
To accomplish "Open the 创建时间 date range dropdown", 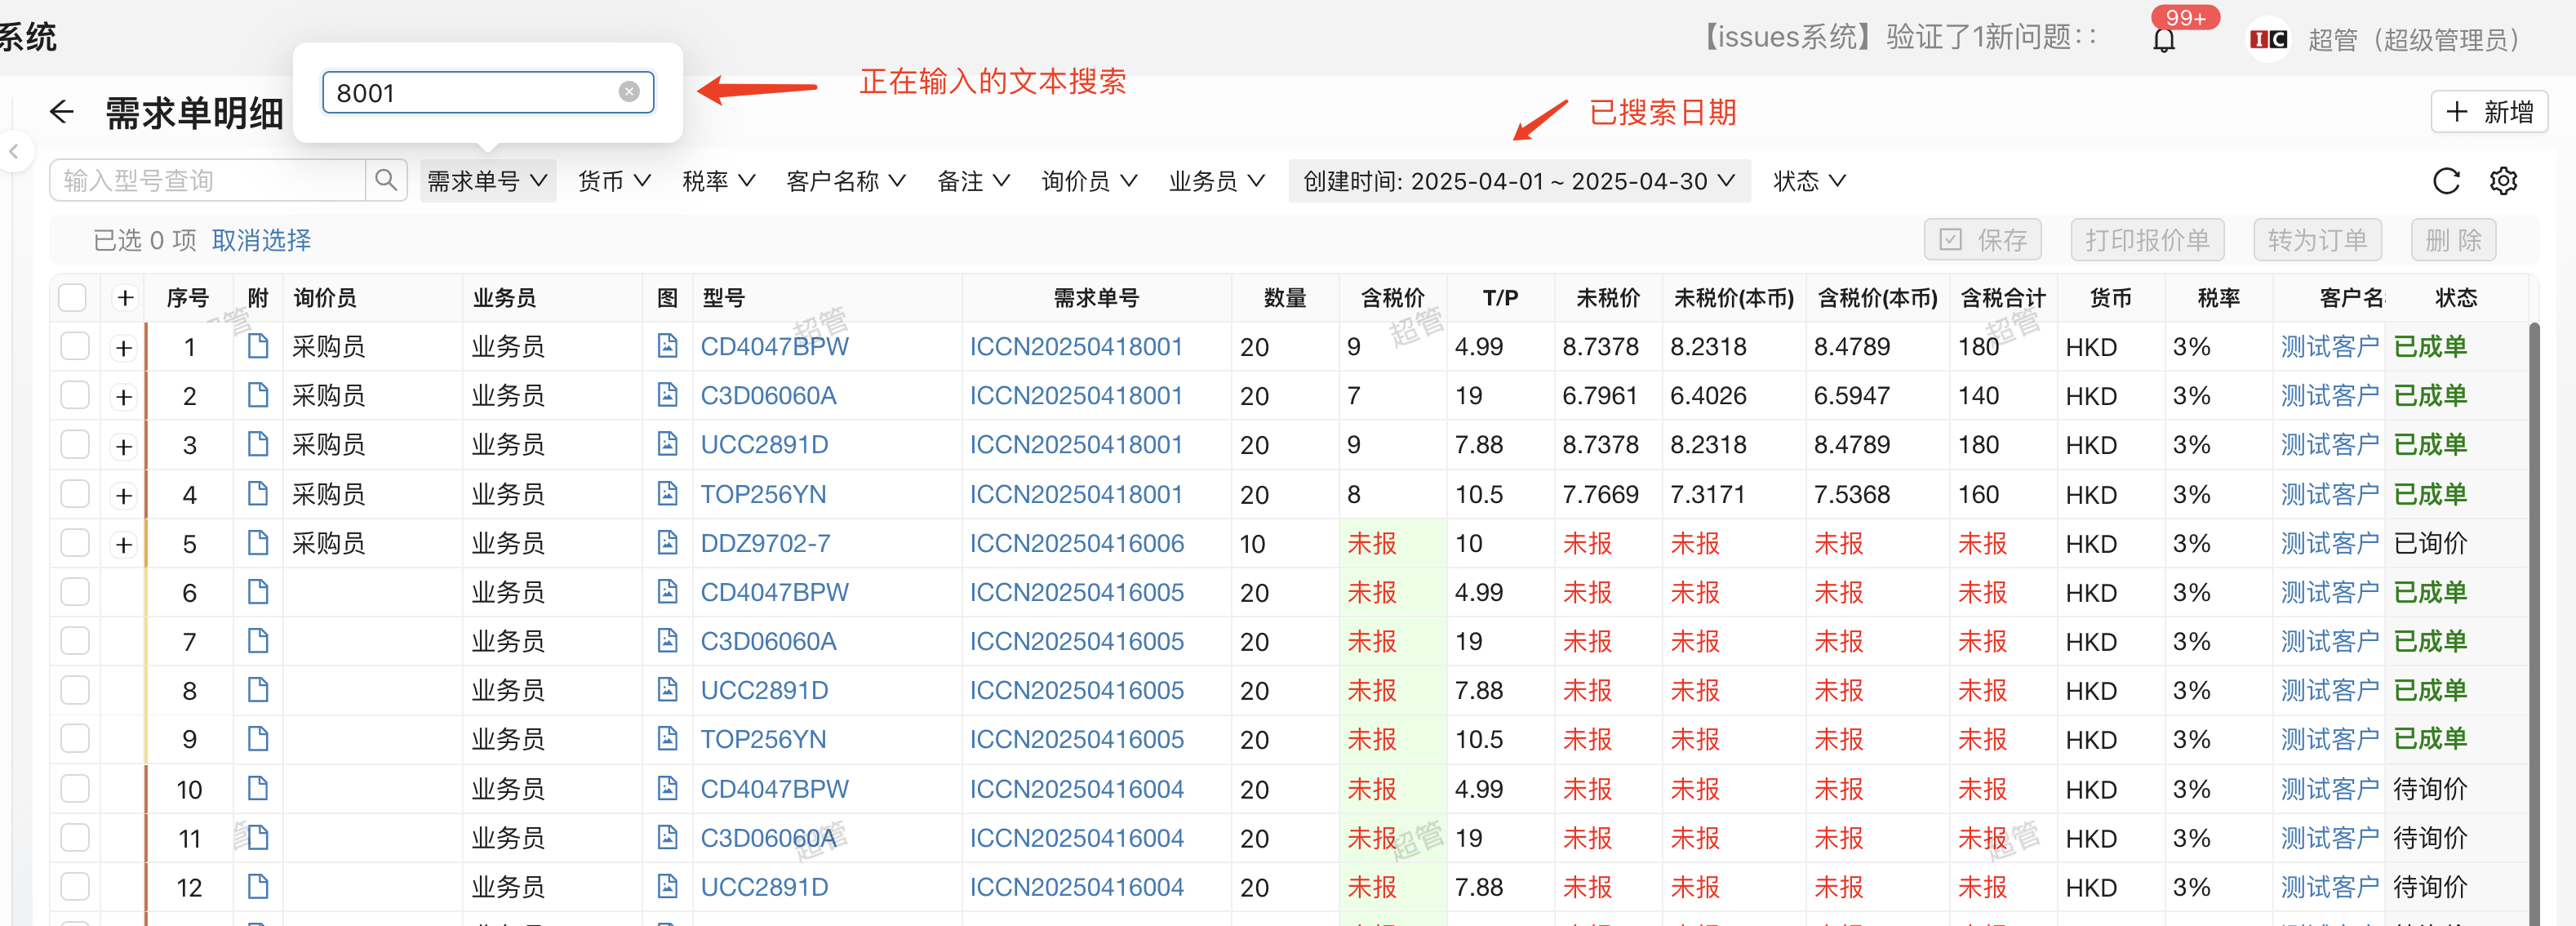I will pyautogui.click(x=1518, y=181).
